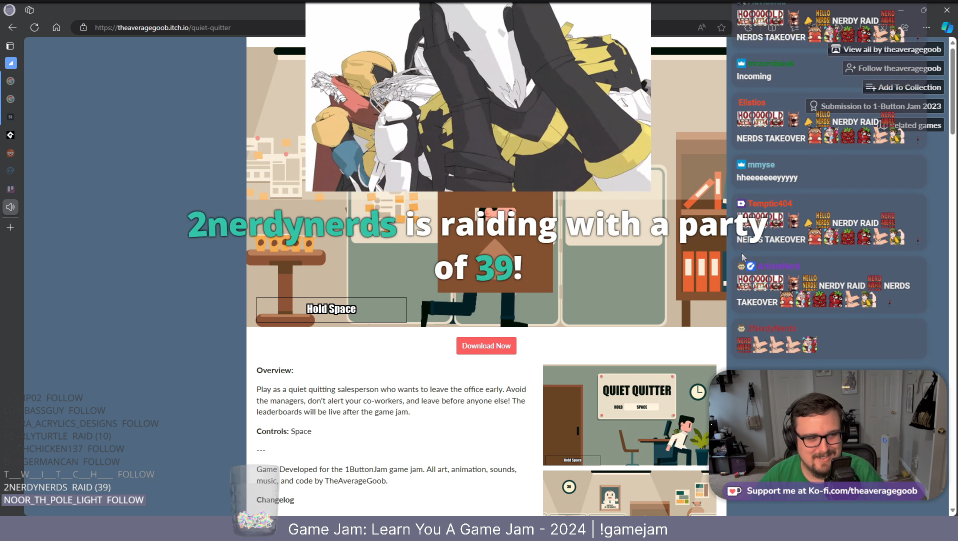Switch to the blue square icon tab
Viewport: 958px width, 541px height.
(x=10, y=63)
